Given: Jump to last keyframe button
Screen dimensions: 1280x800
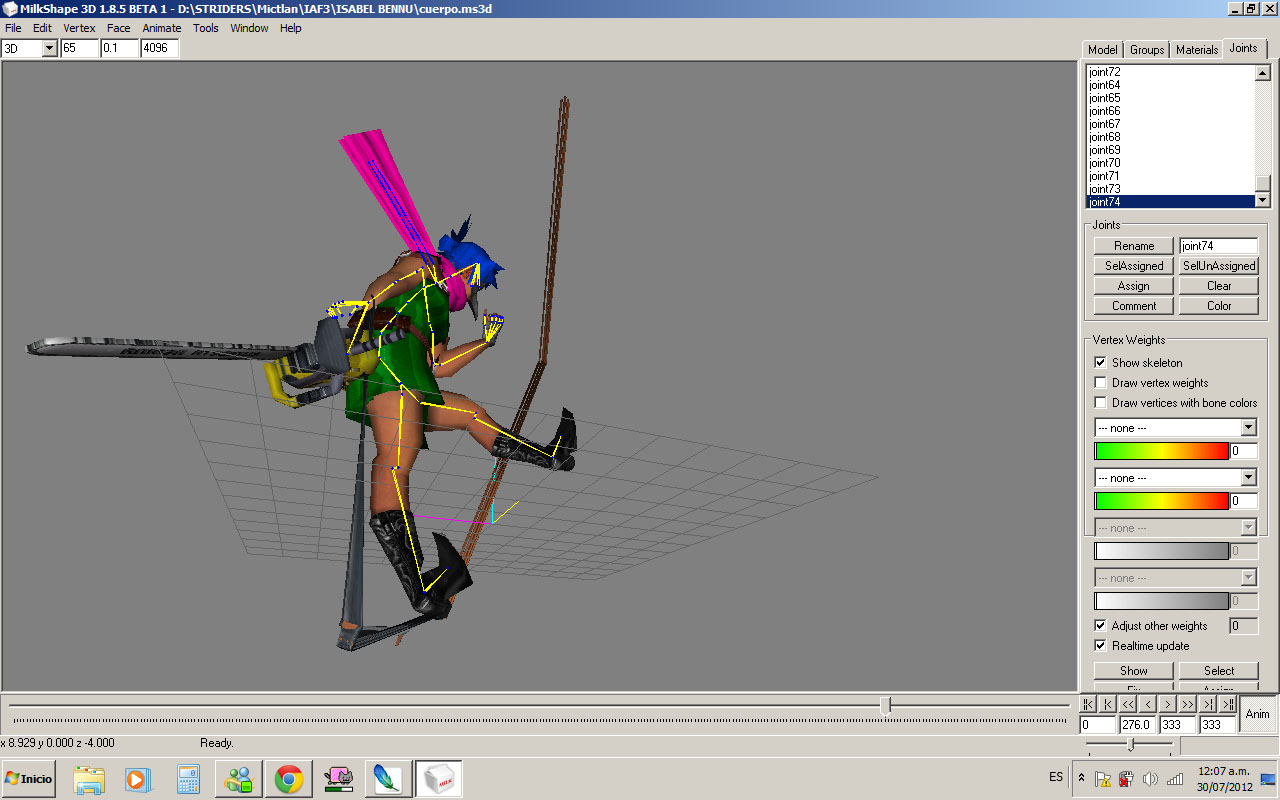Looking at the screenshot, I should (1228, 704).
